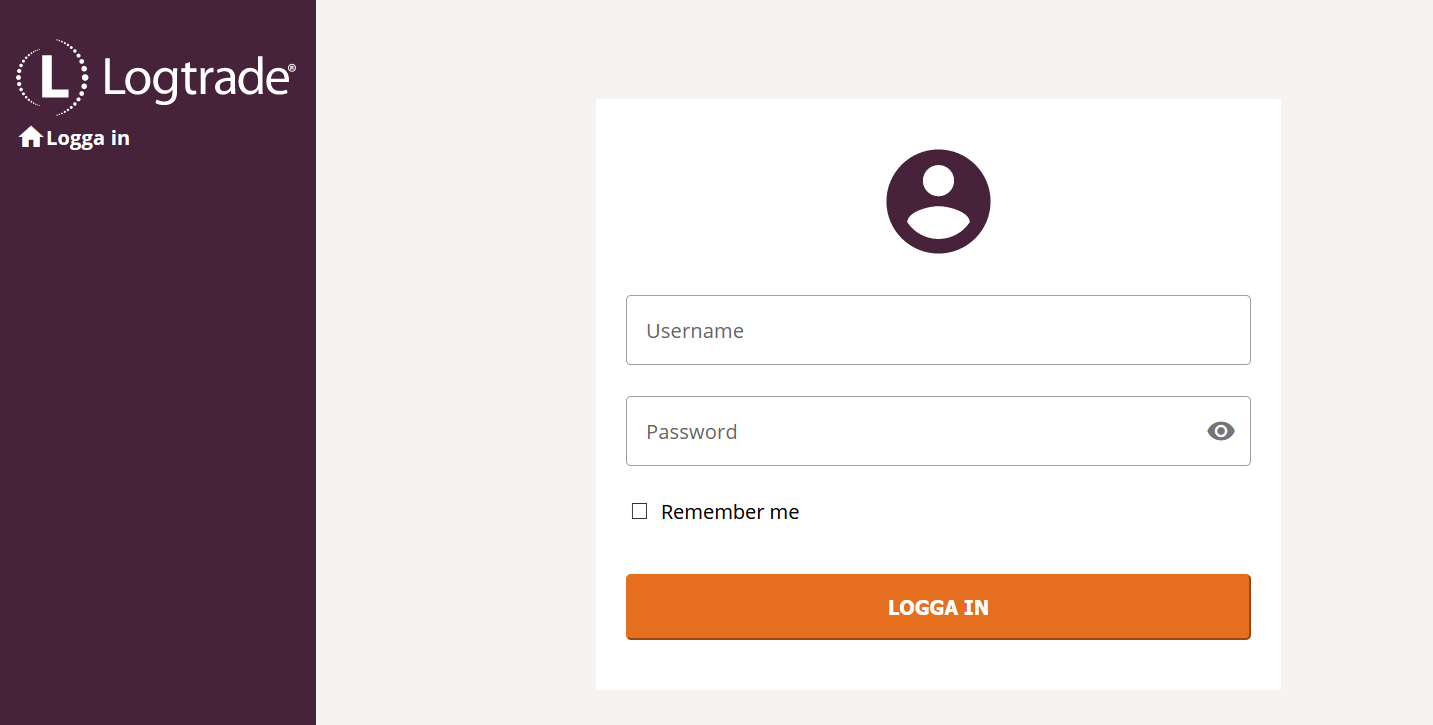1433x725 pixels.
Task: Click the registered trademark symbol beside Logtrade
Action: [x=292, y=68]
